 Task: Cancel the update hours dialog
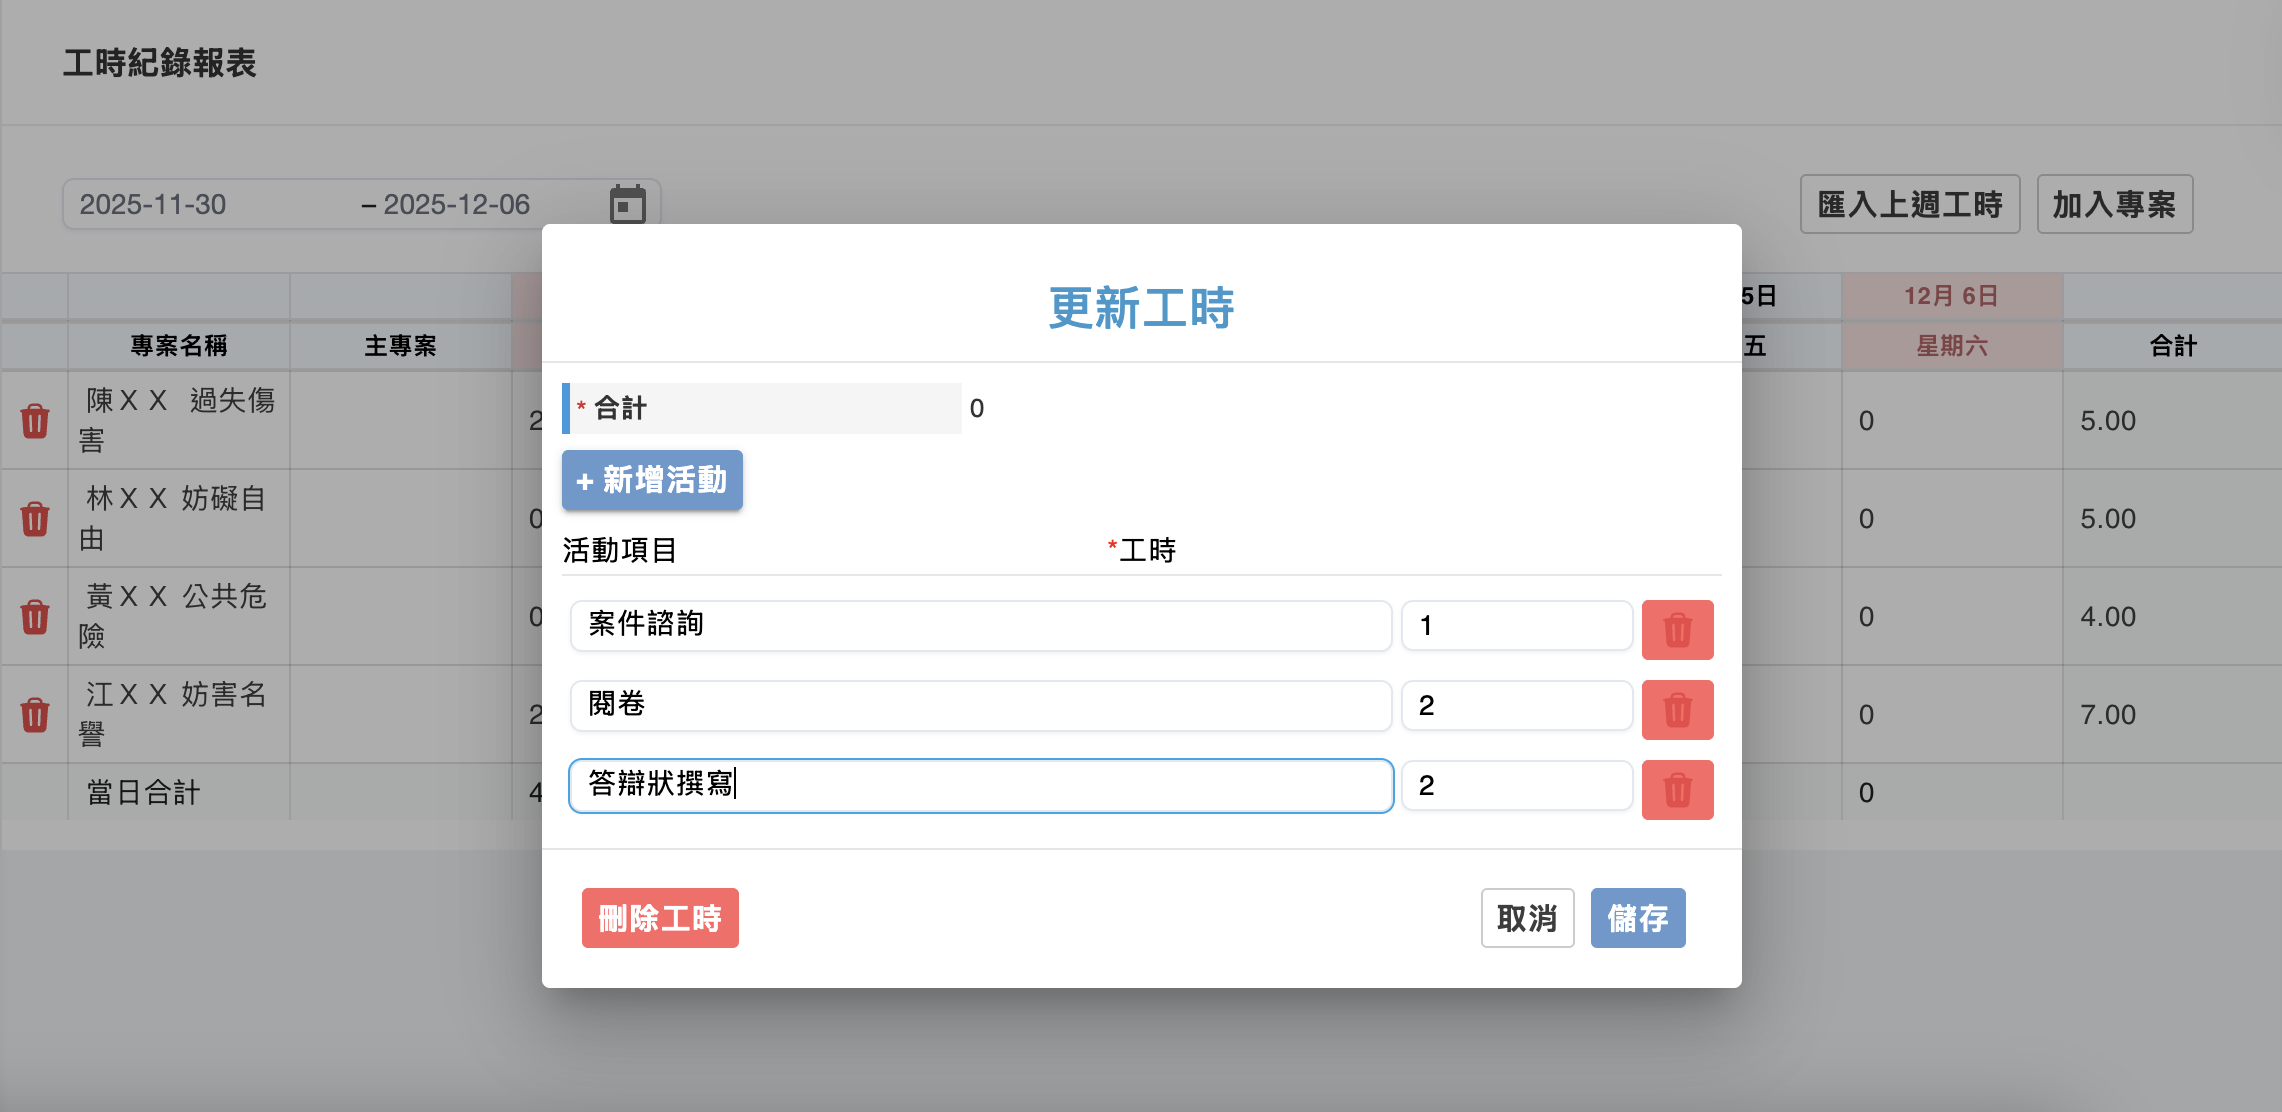[x=1527, y=918]
